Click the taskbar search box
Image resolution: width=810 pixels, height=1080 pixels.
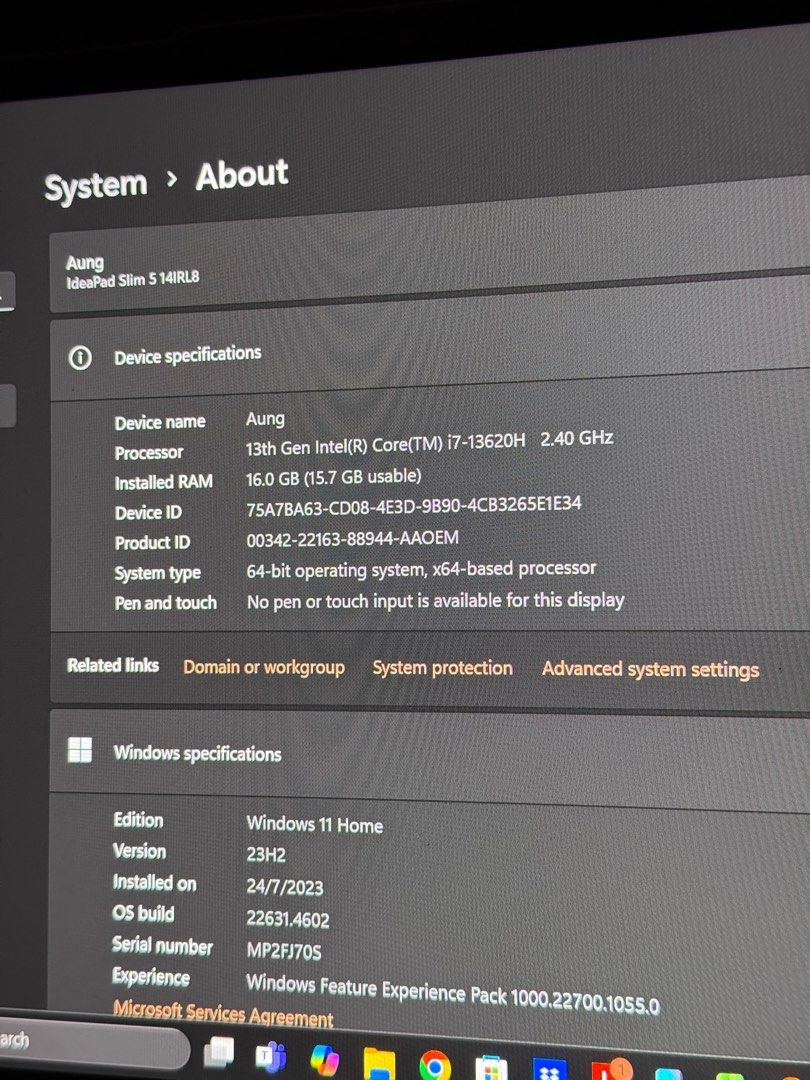coord(93,1043)
